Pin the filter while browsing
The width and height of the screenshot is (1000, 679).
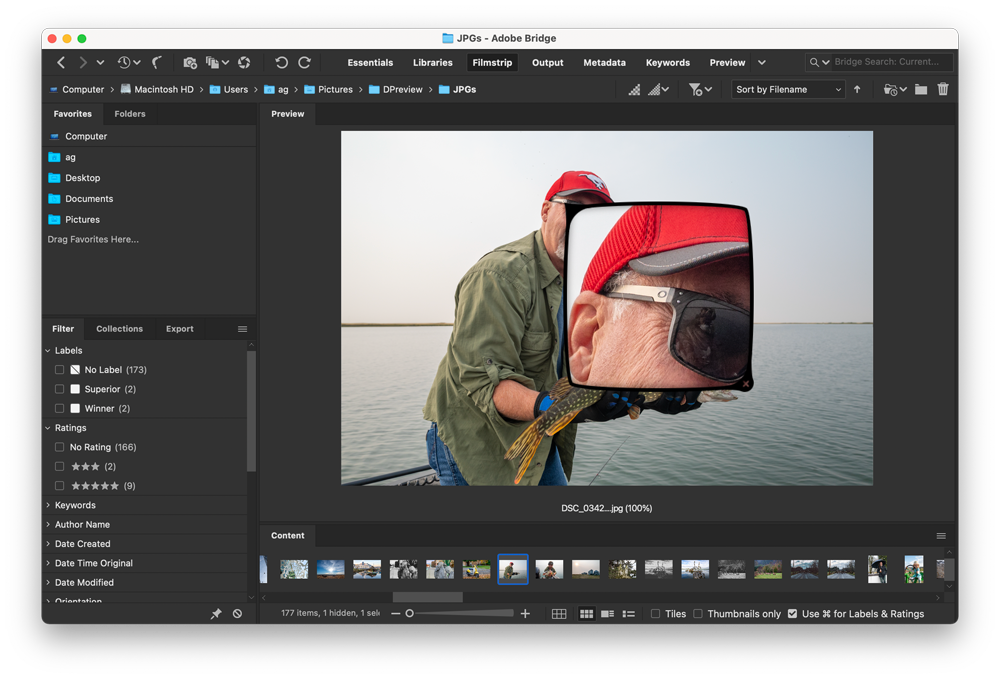pyautogui.click(x=216, y=613)
